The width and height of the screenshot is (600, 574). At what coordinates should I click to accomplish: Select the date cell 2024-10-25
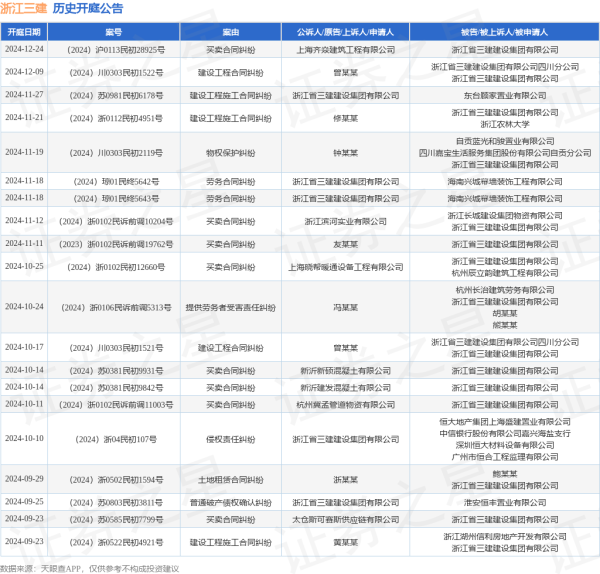24,266
